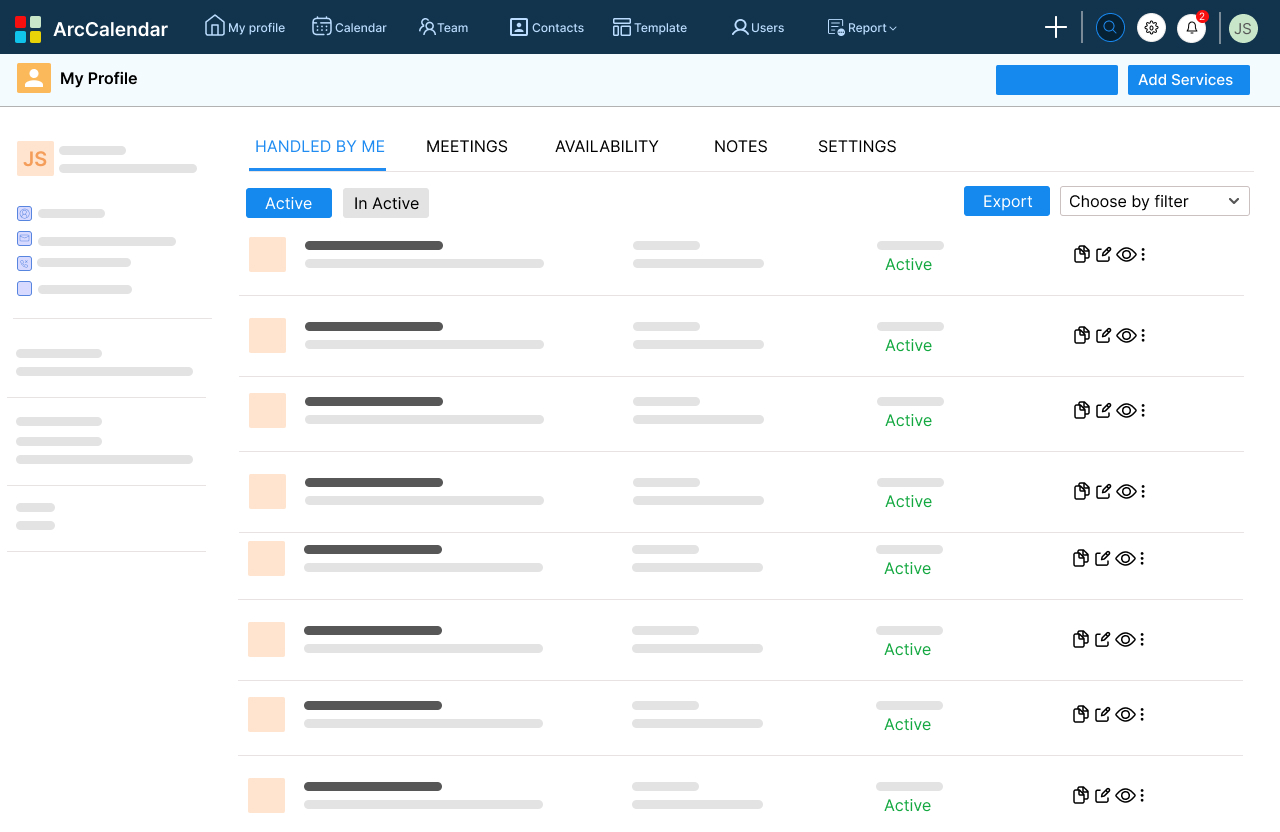Toggle eye icon in first service row
The image size is (1280, 832).
(x=1126, y=254)
